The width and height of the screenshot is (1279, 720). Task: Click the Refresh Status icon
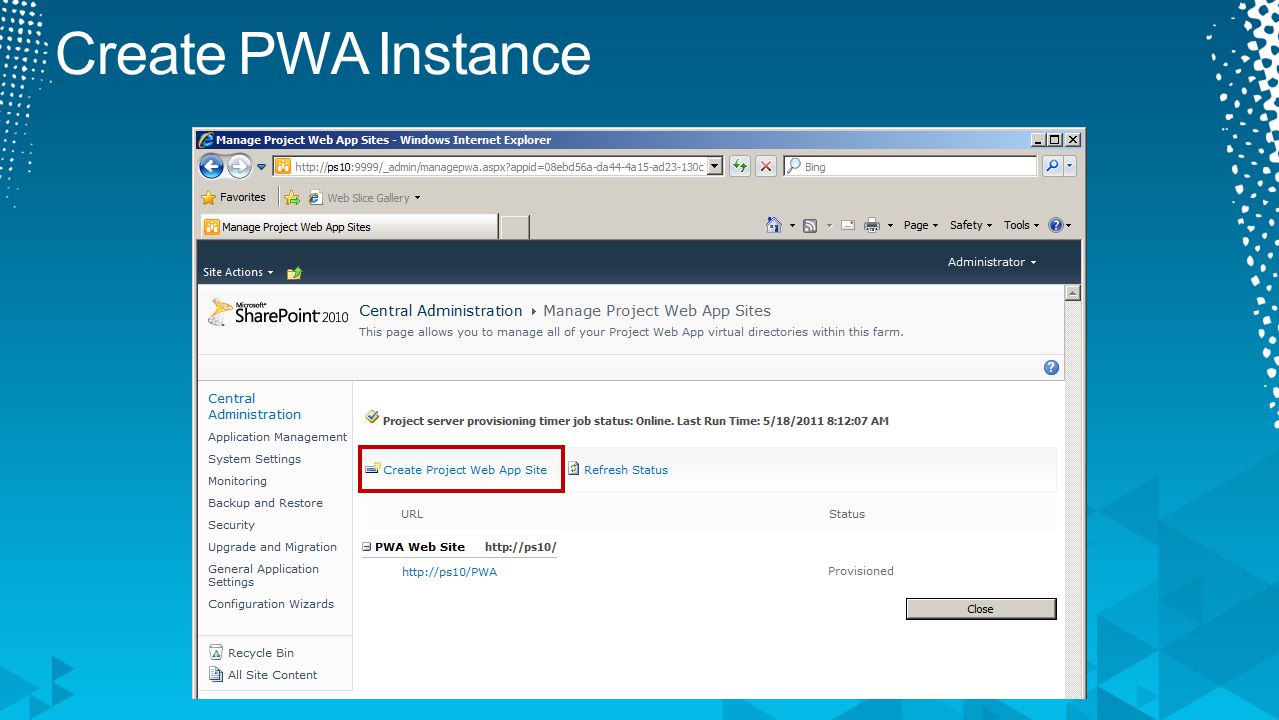coord(574,469)
